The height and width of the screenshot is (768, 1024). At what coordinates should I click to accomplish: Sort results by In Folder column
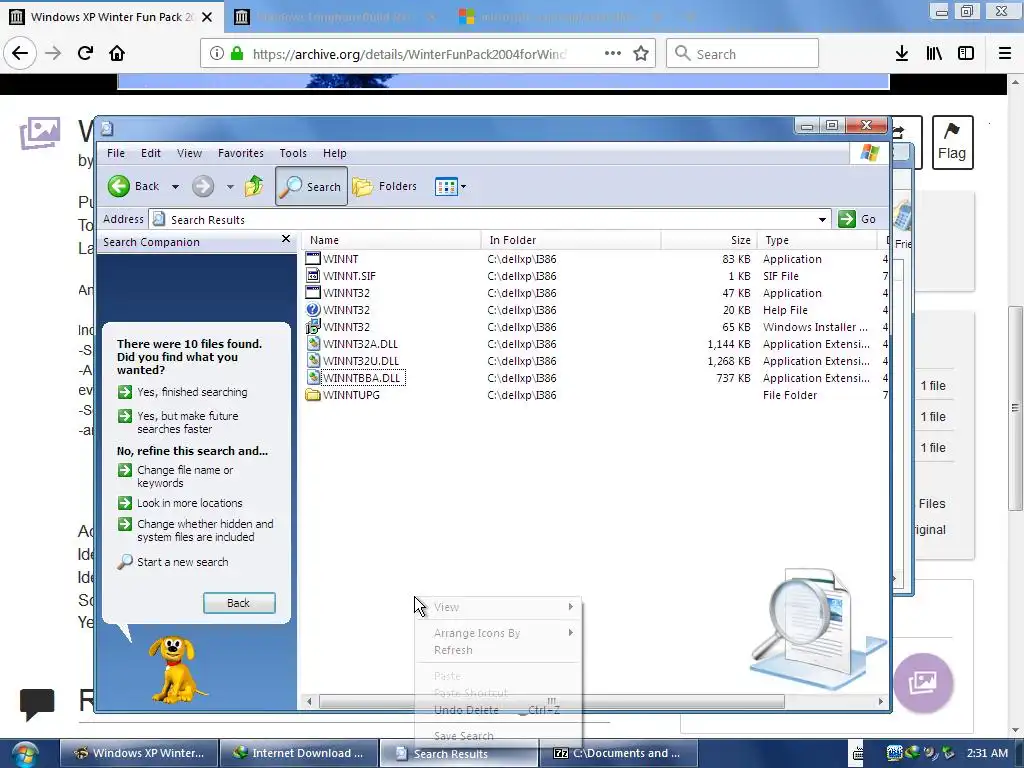pos(571,240)
